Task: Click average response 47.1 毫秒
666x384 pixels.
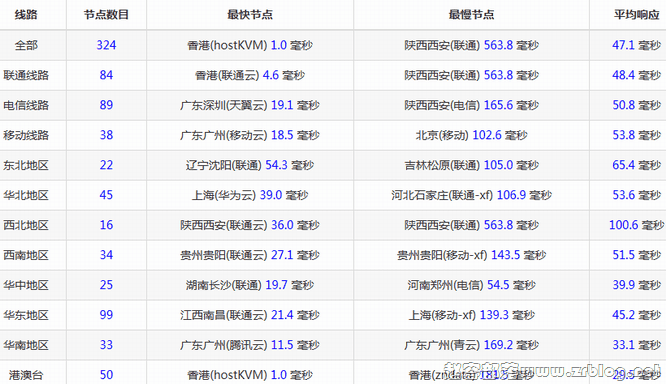Action: [x=636, y=45]
